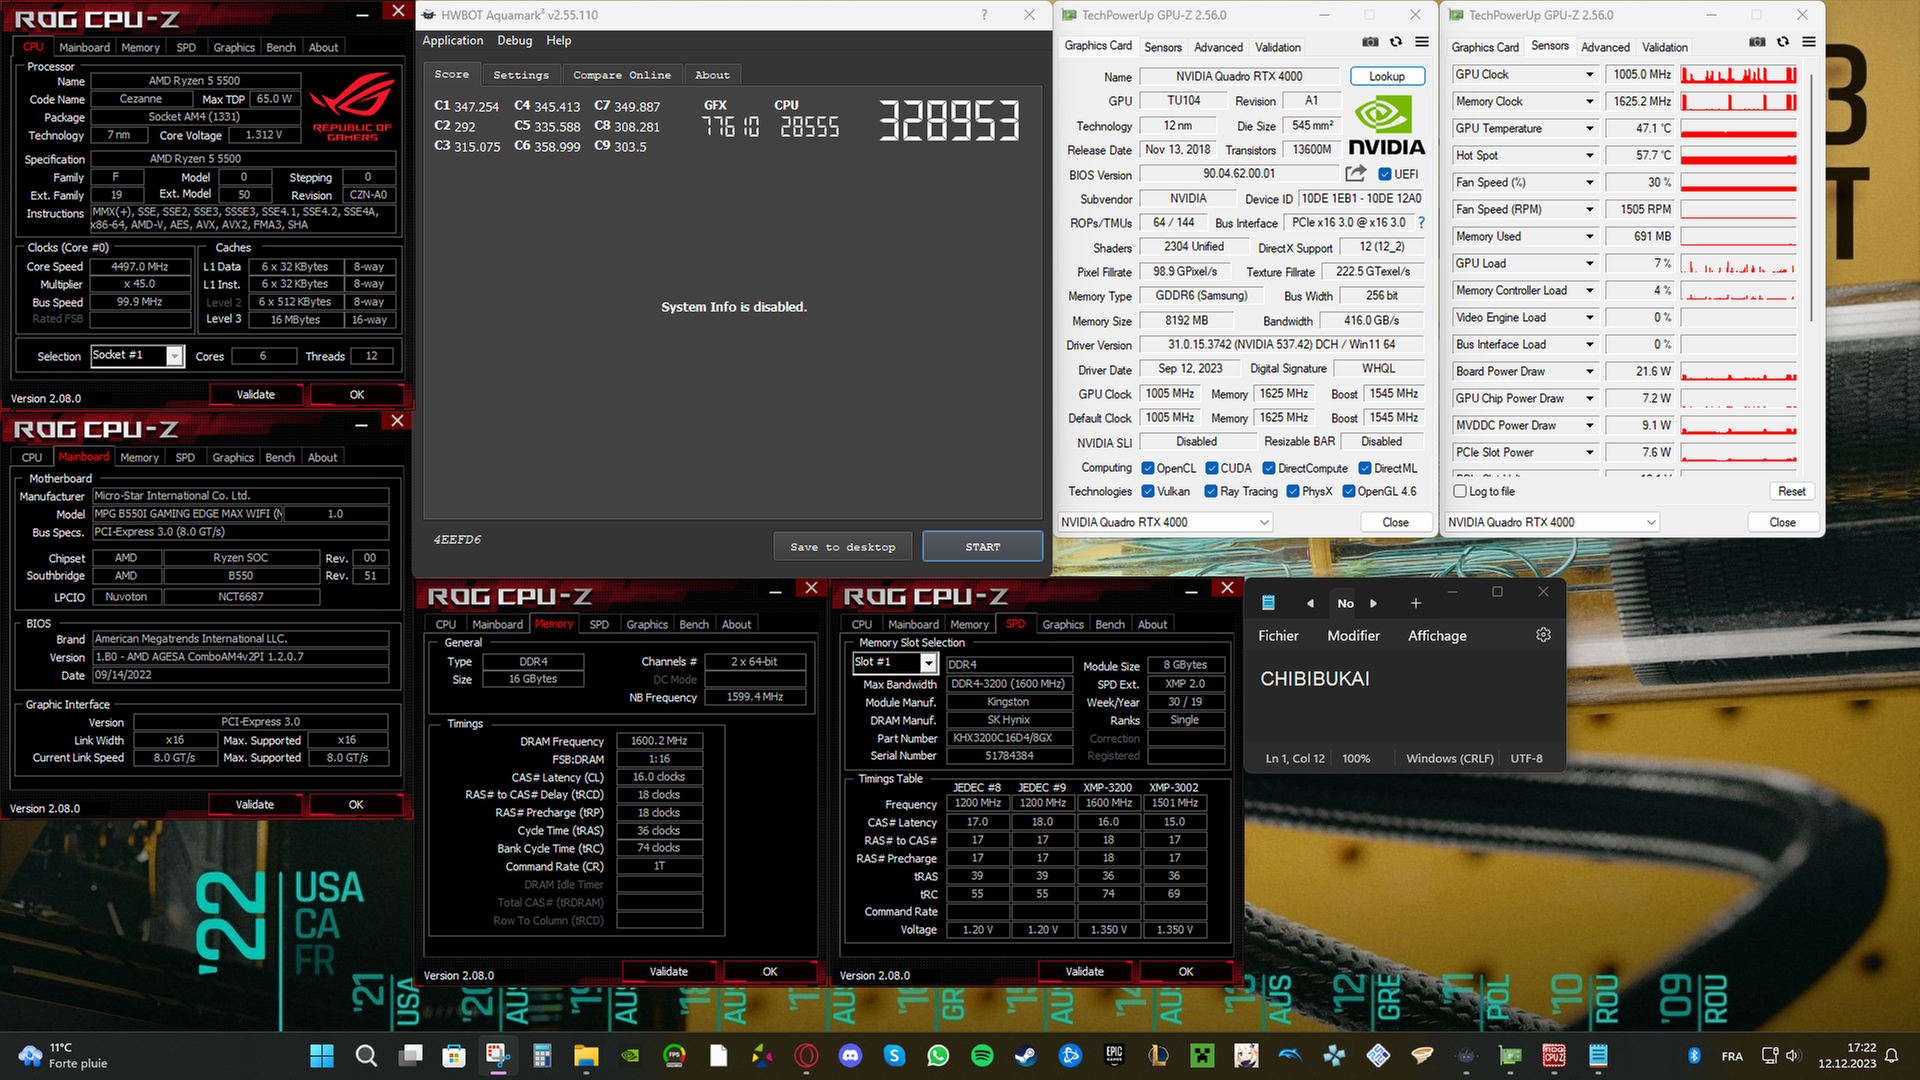Open Bench tab in top-left CPU-Z window
Screen dimensions: 1920x1080
[x=281, y=47]
